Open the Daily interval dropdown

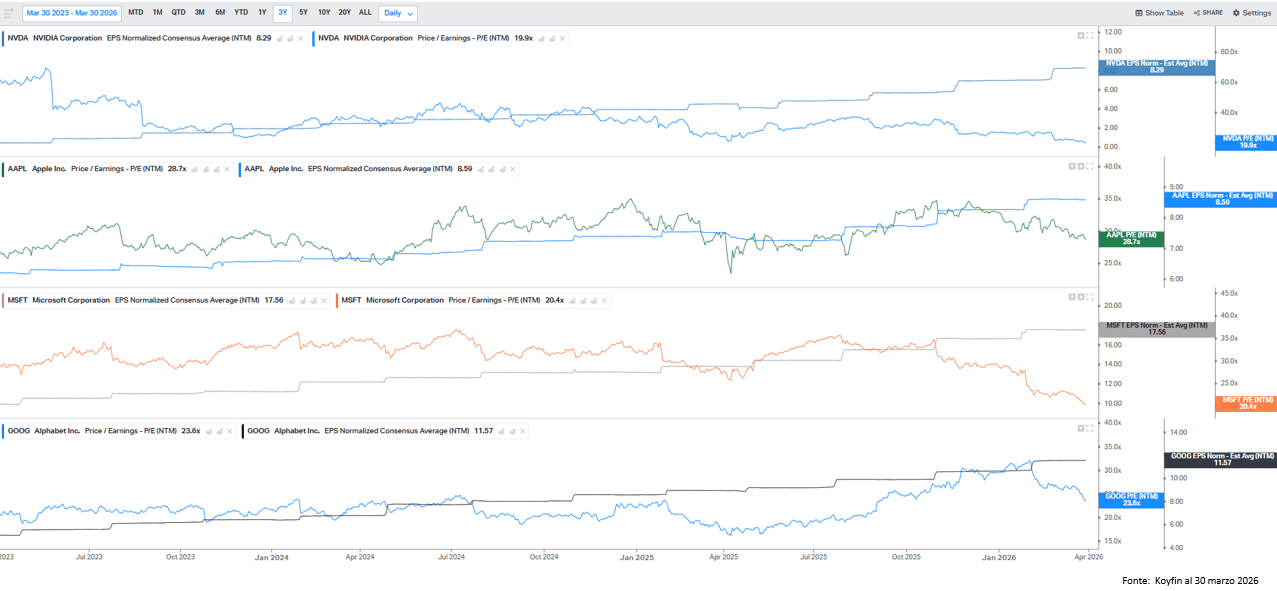click(398, 13)
